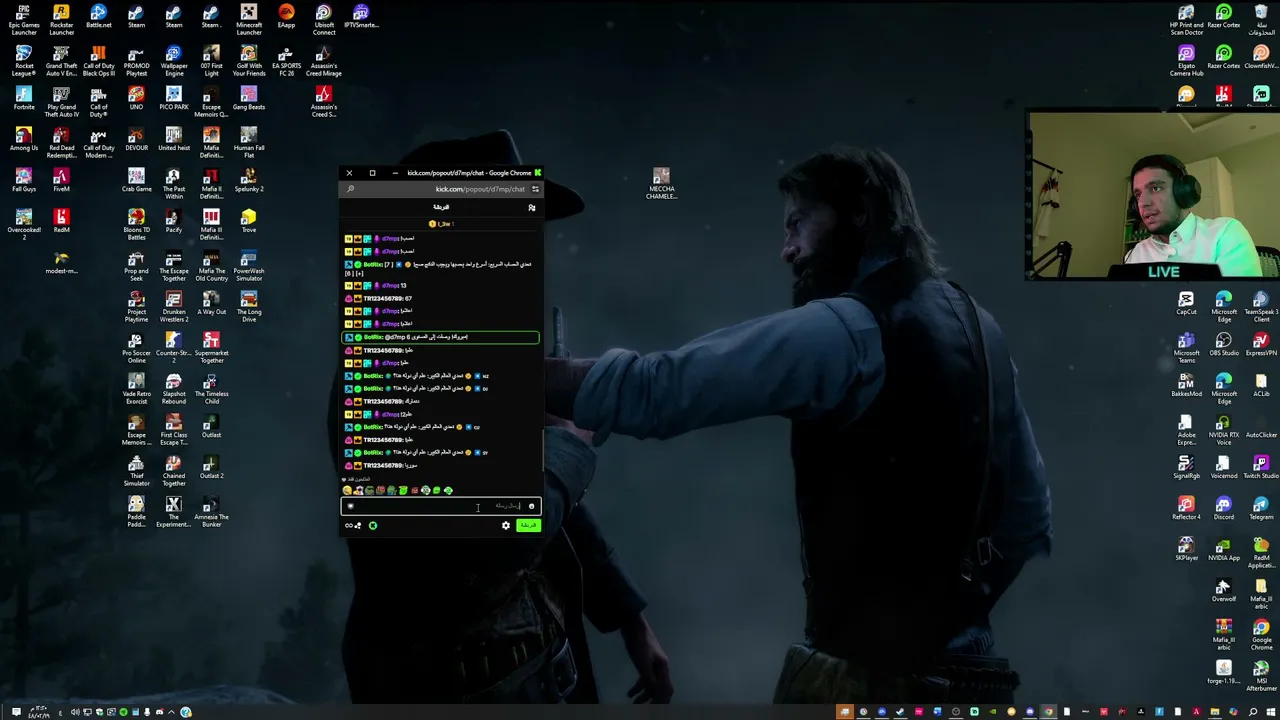The image size is (1280, 720).
Task: Select the Reflector 4 desktop icon
Action: tap(1186, 508)
